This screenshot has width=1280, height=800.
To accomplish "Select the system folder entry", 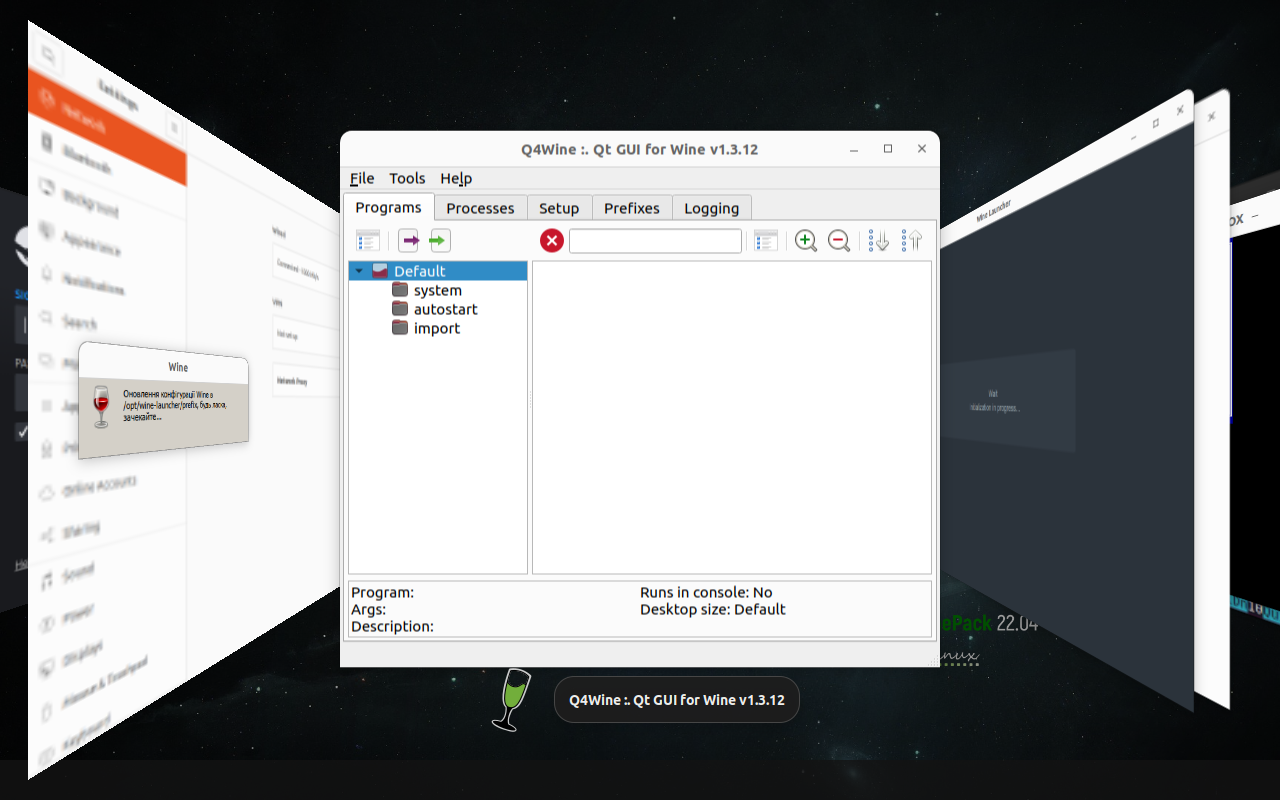I will click(x=438, y=290).
